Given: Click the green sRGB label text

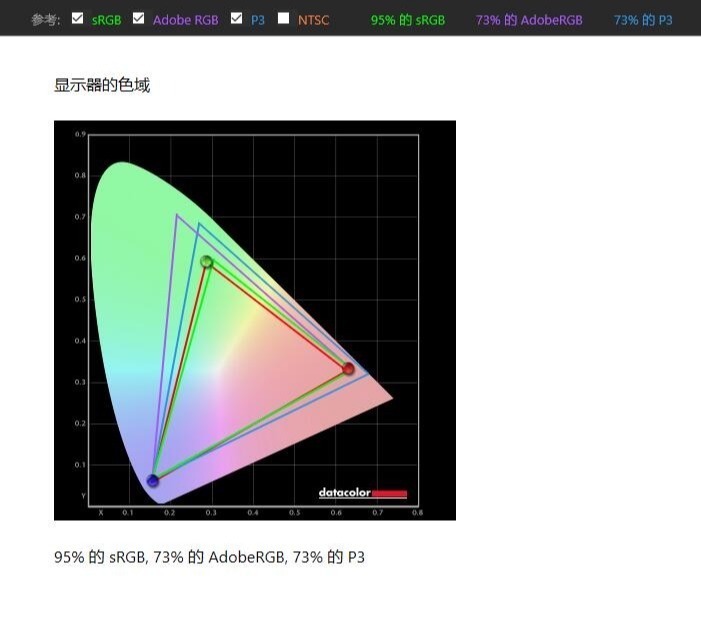Looking at the screenshot, I should point(106,20).
